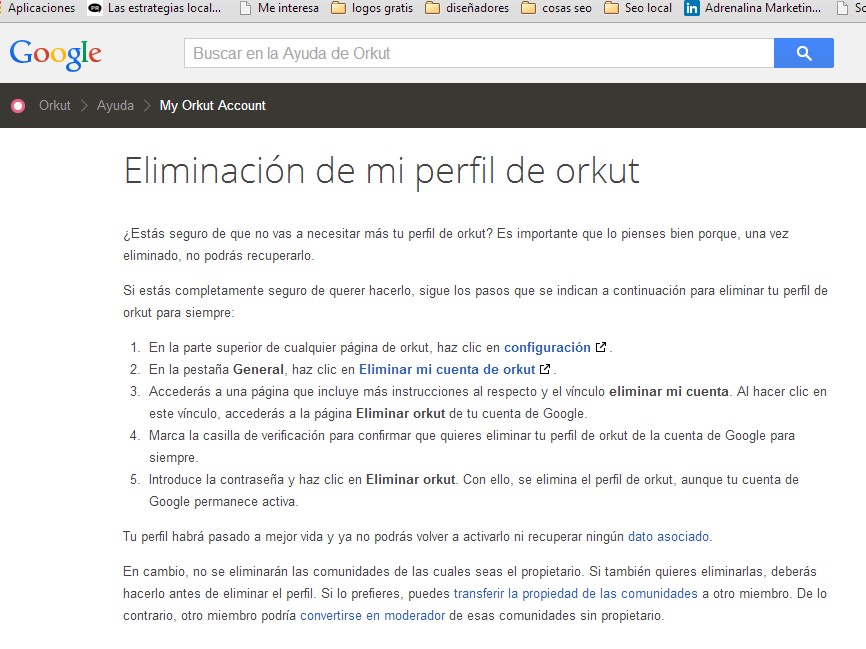Image resolution: width=866 pixels, height=649 pixels.
Task: Click 'Marca la casilla de verificación' step text
Action: 472,446
